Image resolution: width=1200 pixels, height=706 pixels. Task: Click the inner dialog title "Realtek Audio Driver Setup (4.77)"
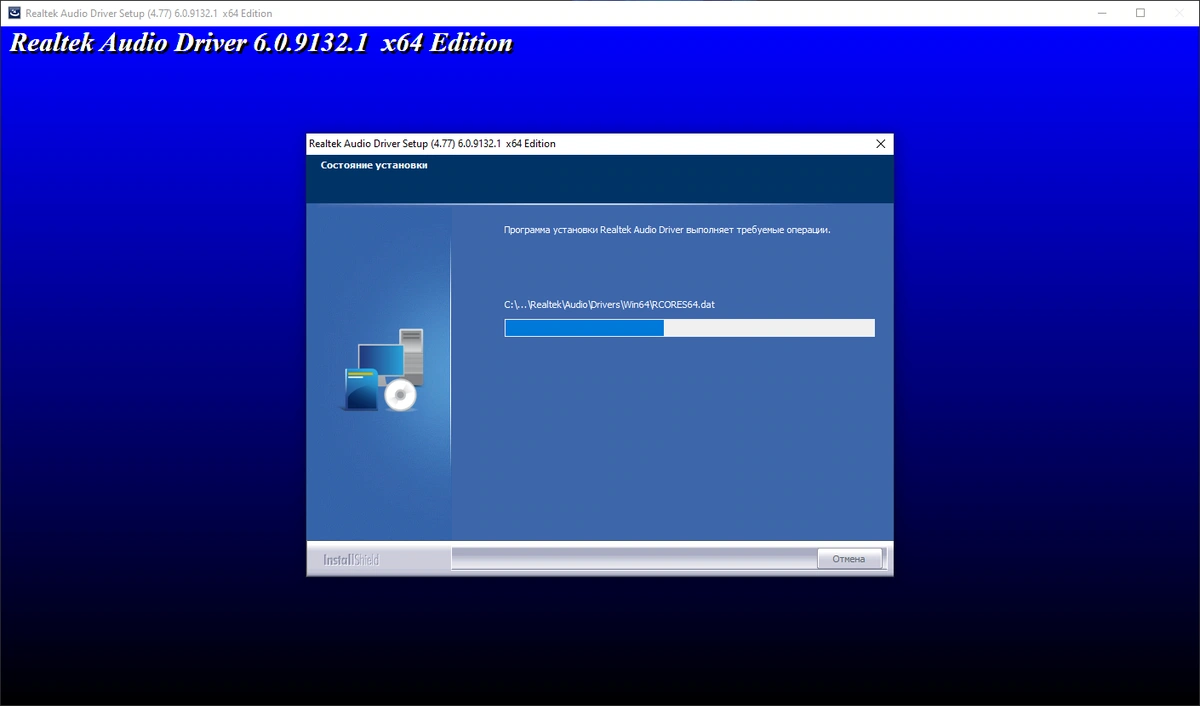[432, 144]
